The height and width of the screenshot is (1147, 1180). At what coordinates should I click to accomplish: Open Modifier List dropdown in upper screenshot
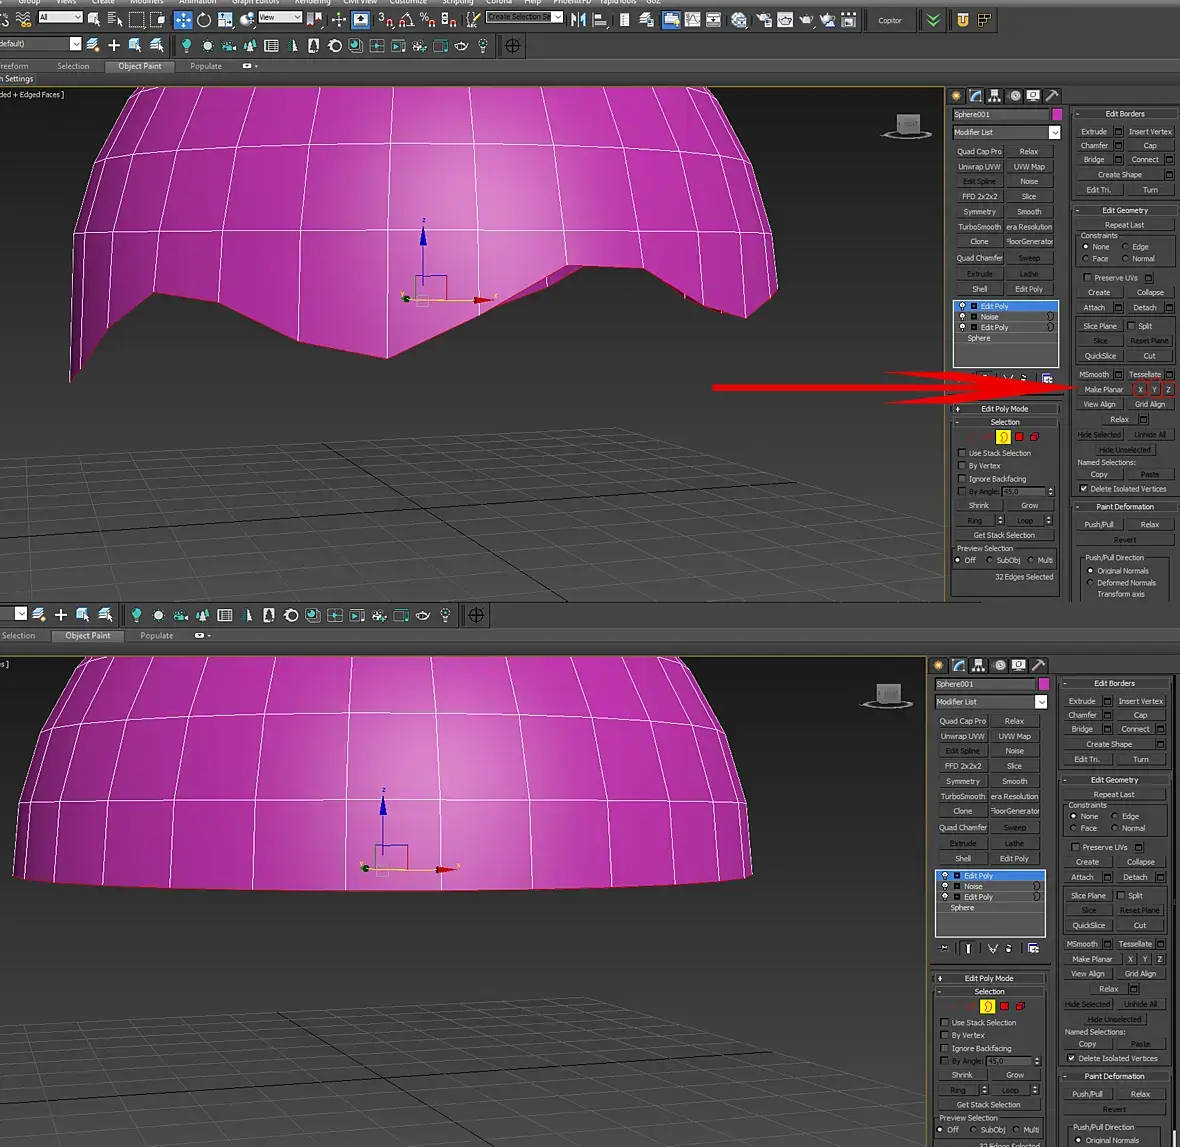(x=1054, y=132)
